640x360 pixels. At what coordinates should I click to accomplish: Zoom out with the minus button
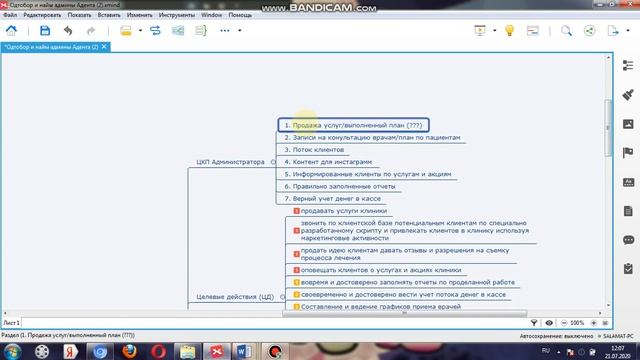click(x=564, y=323)
